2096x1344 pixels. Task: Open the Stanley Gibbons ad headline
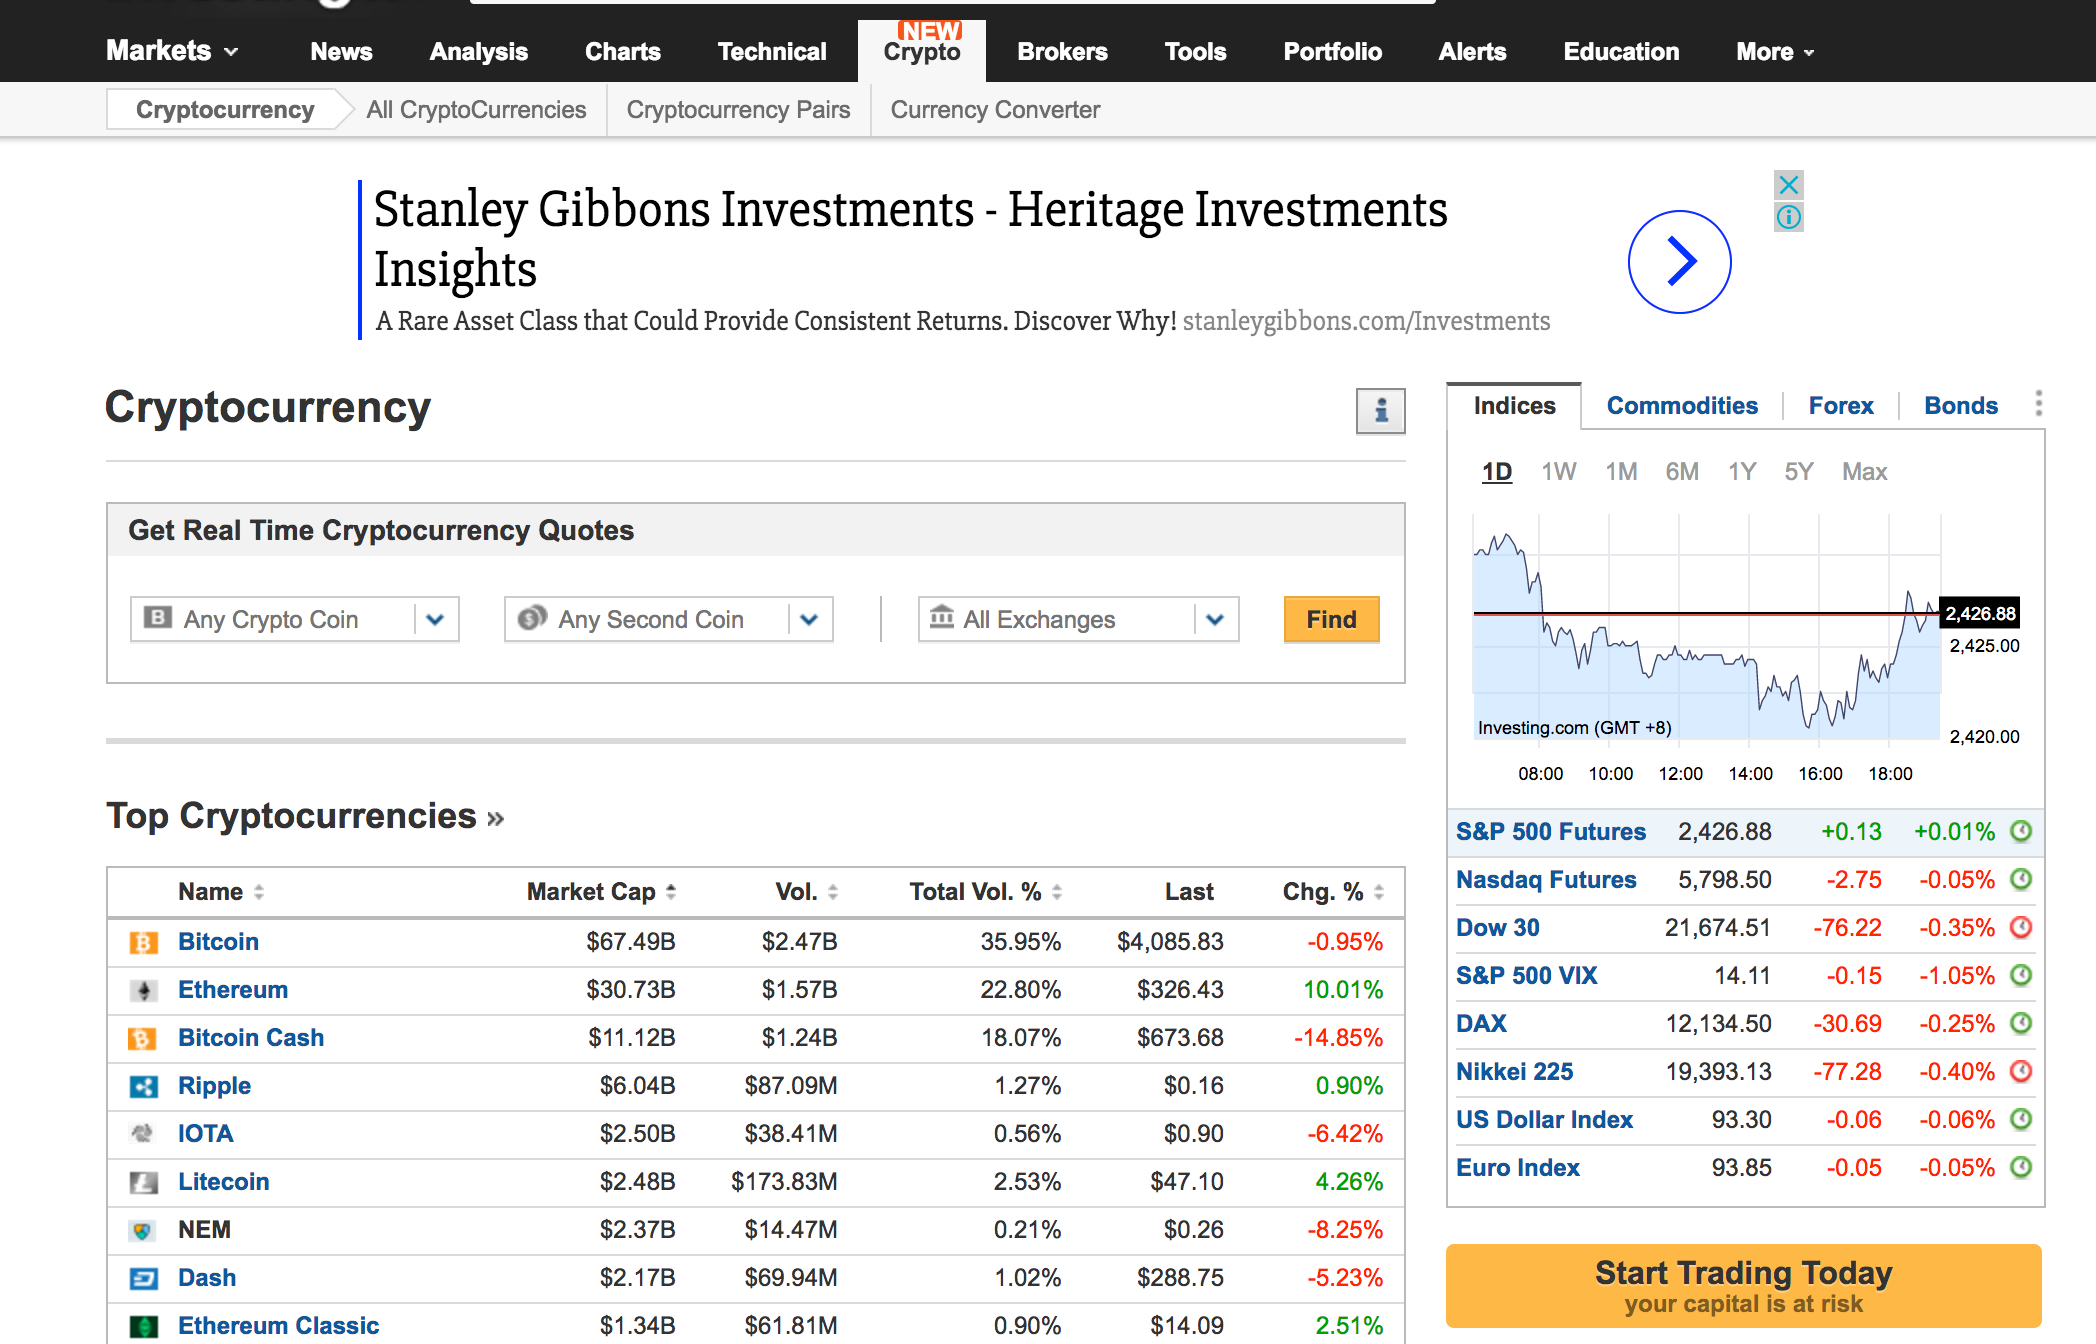pyautogui.click(x=910, y=239)
